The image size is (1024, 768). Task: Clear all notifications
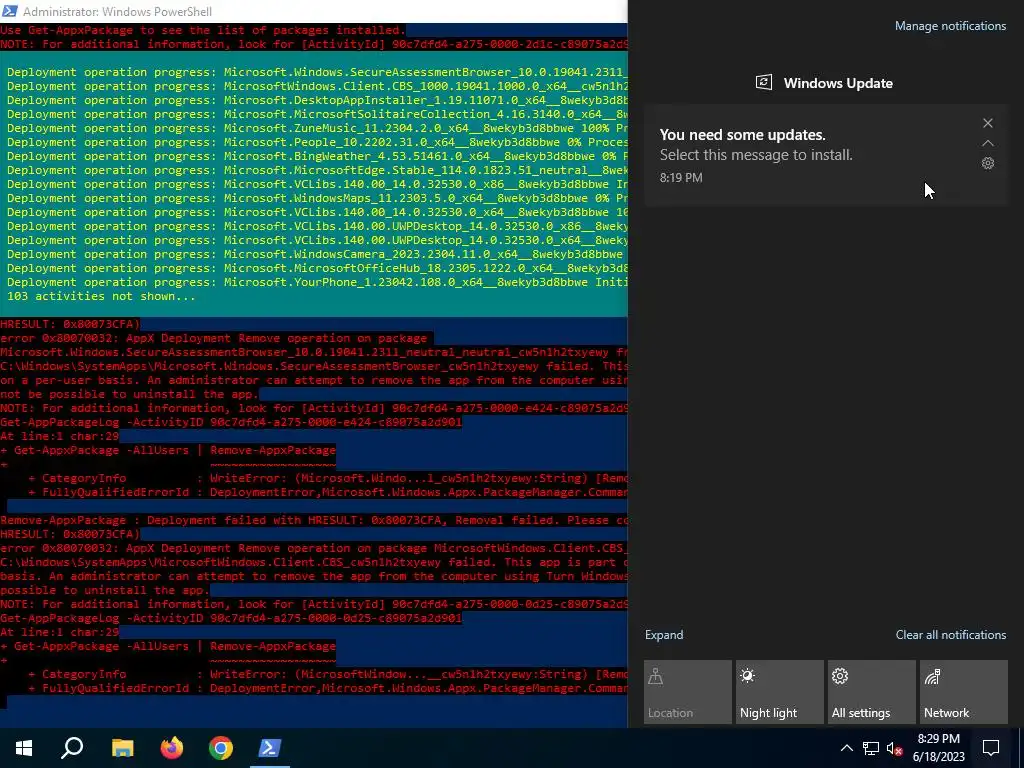[x=950, y=635]
